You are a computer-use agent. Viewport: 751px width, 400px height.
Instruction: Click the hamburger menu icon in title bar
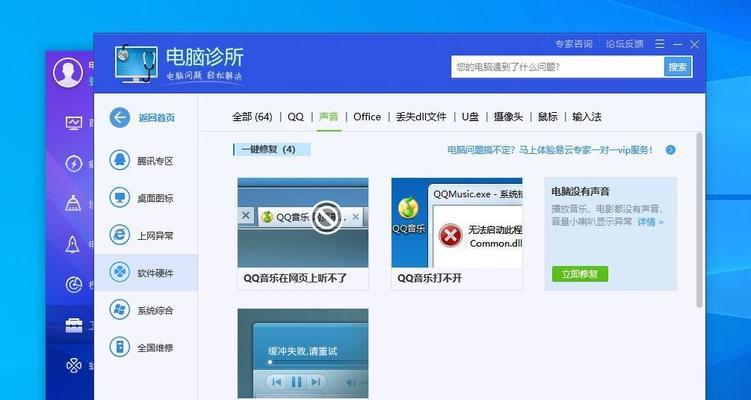pos(660,44)
